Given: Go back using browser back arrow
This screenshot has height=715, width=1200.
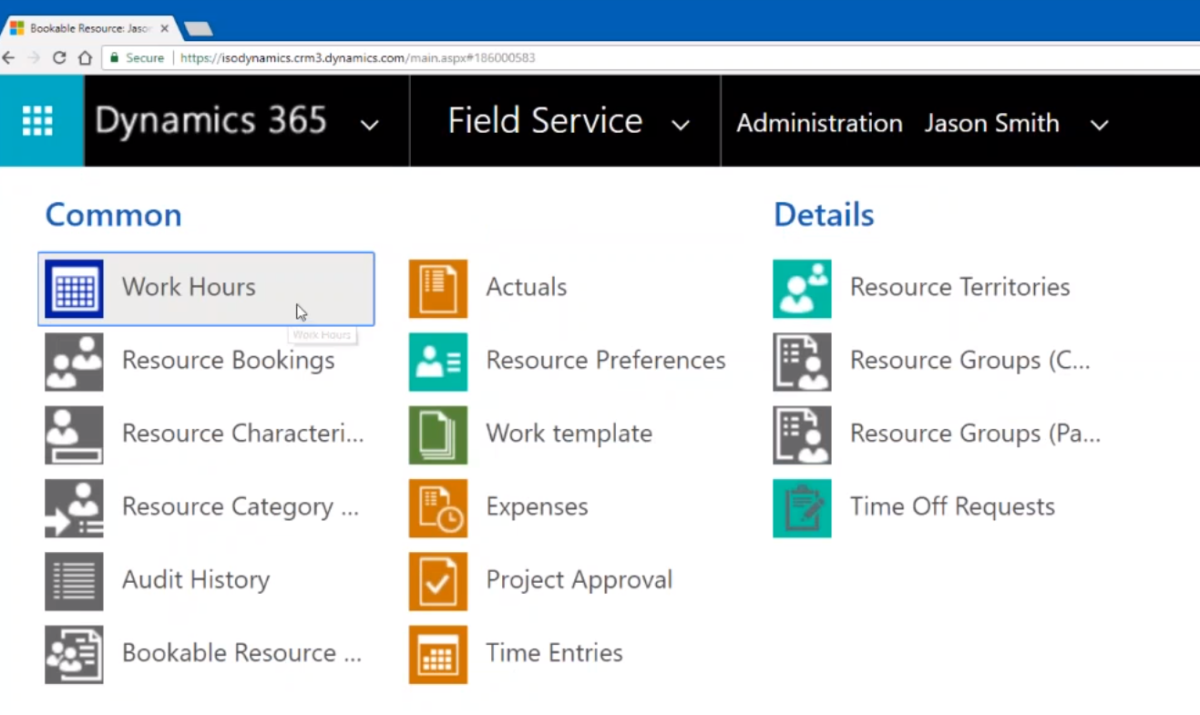Looking at the screenshot, I should pos(9,58).
